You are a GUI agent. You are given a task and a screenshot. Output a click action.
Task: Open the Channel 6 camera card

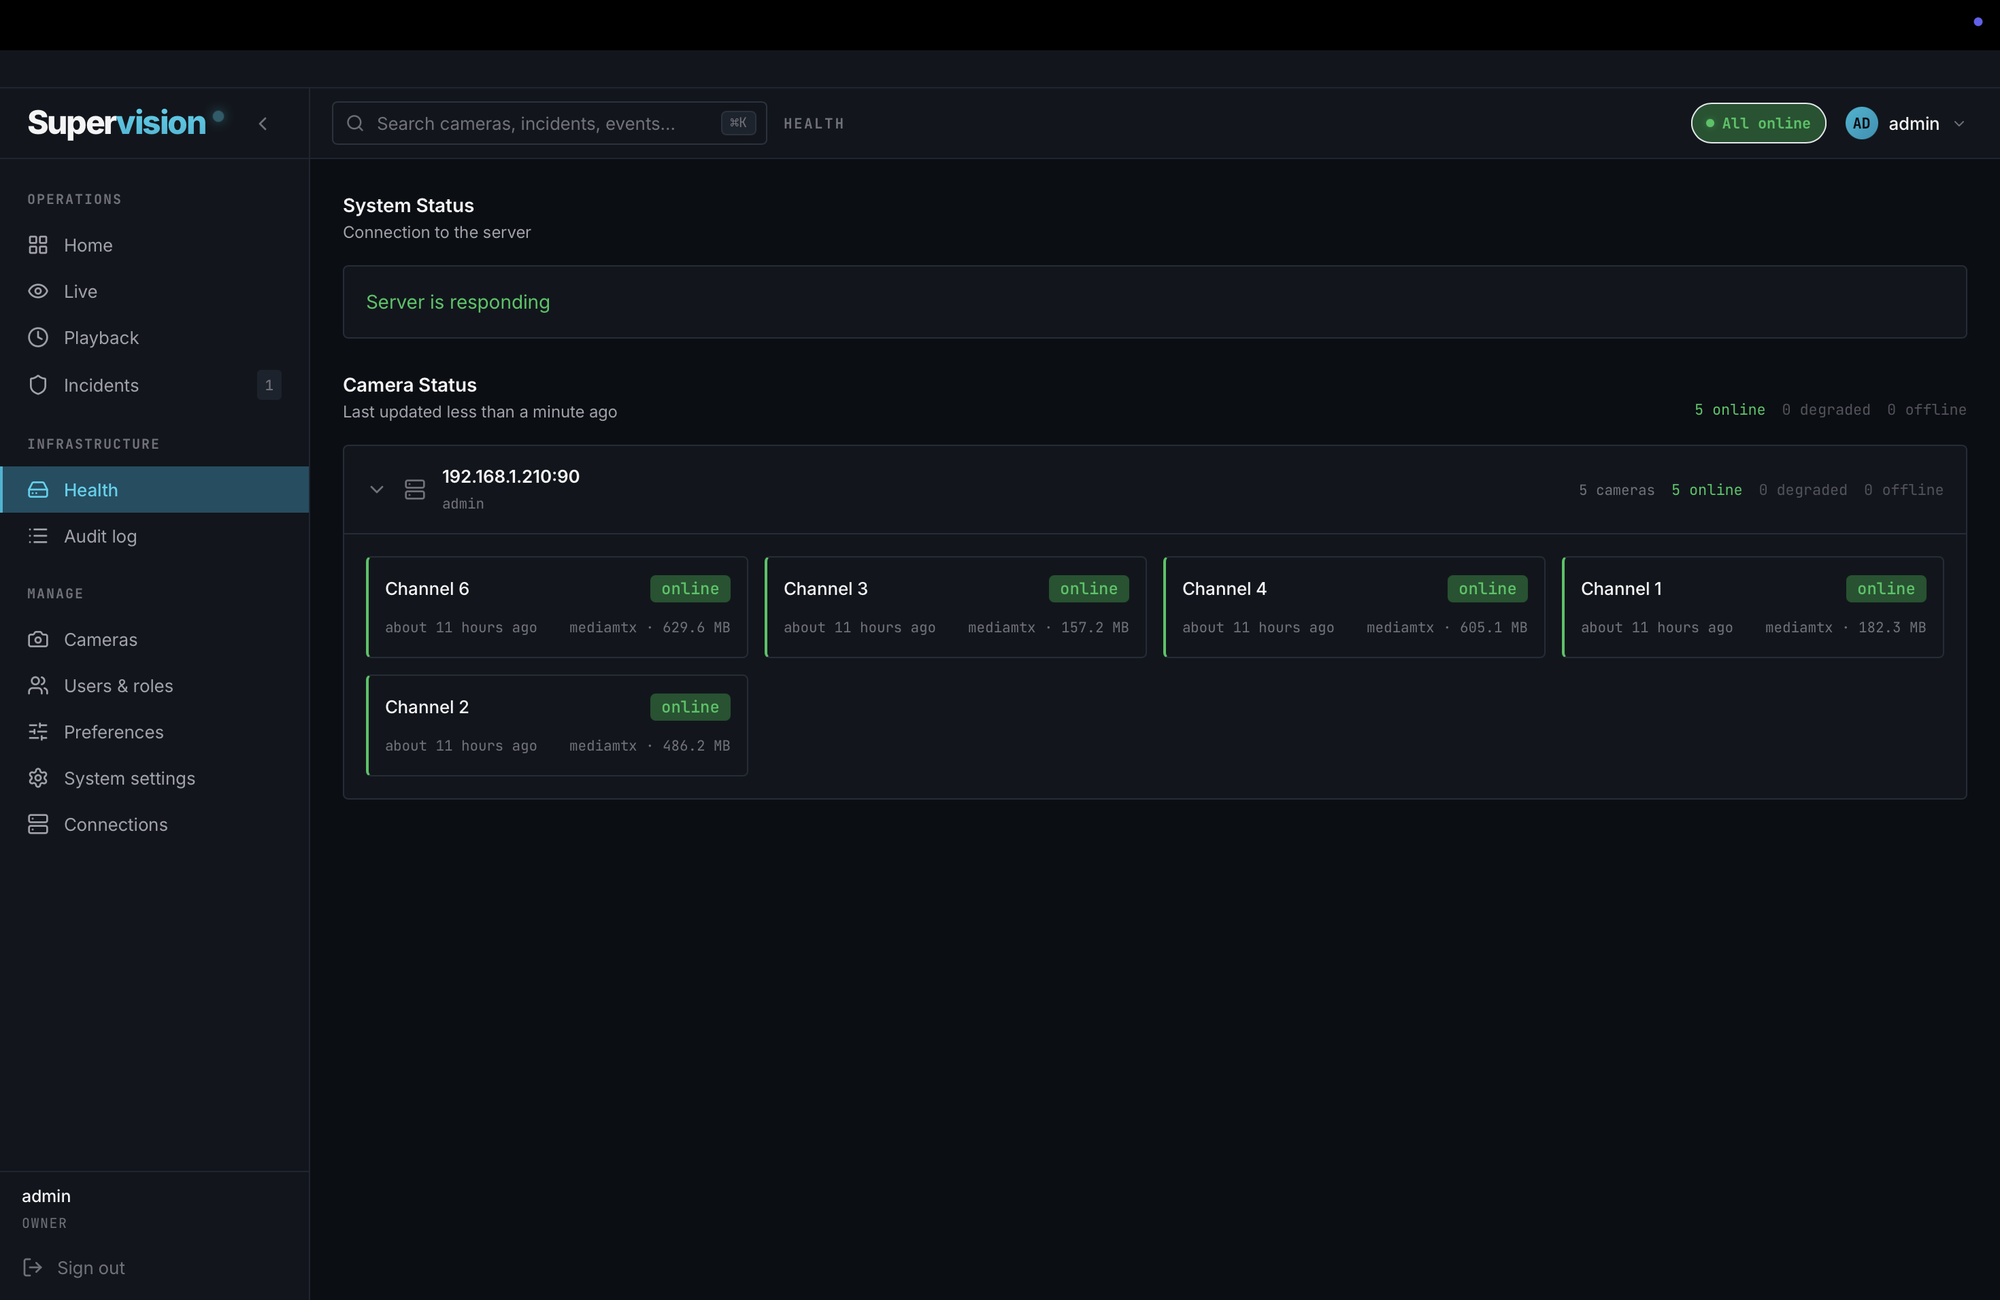pos(557,607)
